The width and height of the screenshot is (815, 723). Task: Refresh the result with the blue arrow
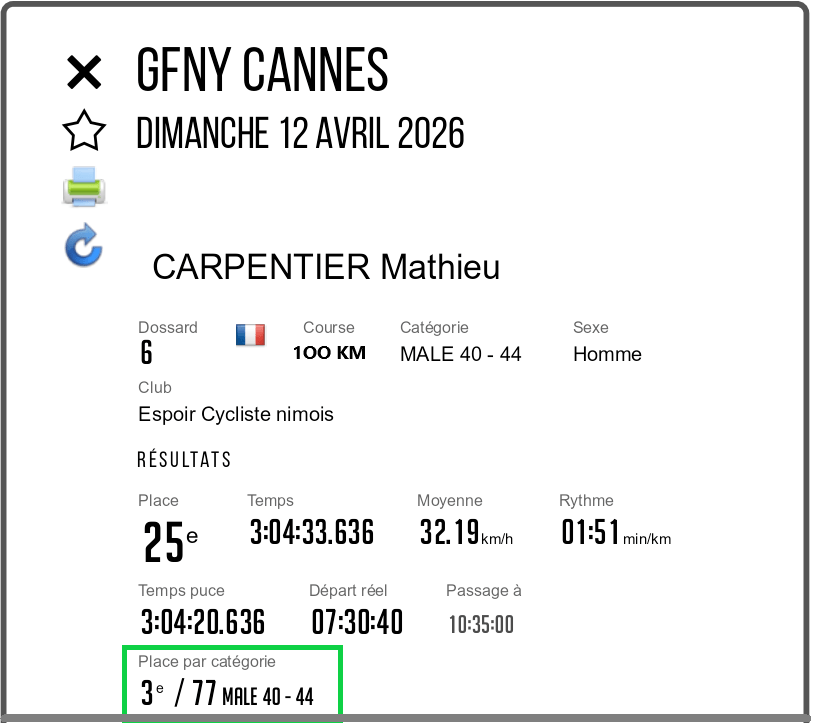(84, 246)
